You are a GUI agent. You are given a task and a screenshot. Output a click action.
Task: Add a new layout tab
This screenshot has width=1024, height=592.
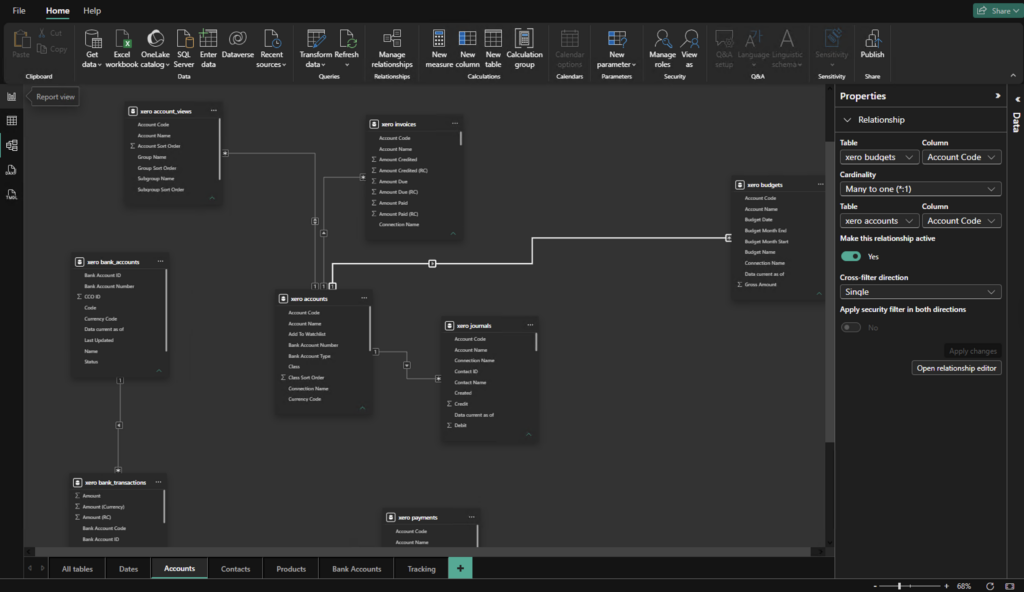460,568
